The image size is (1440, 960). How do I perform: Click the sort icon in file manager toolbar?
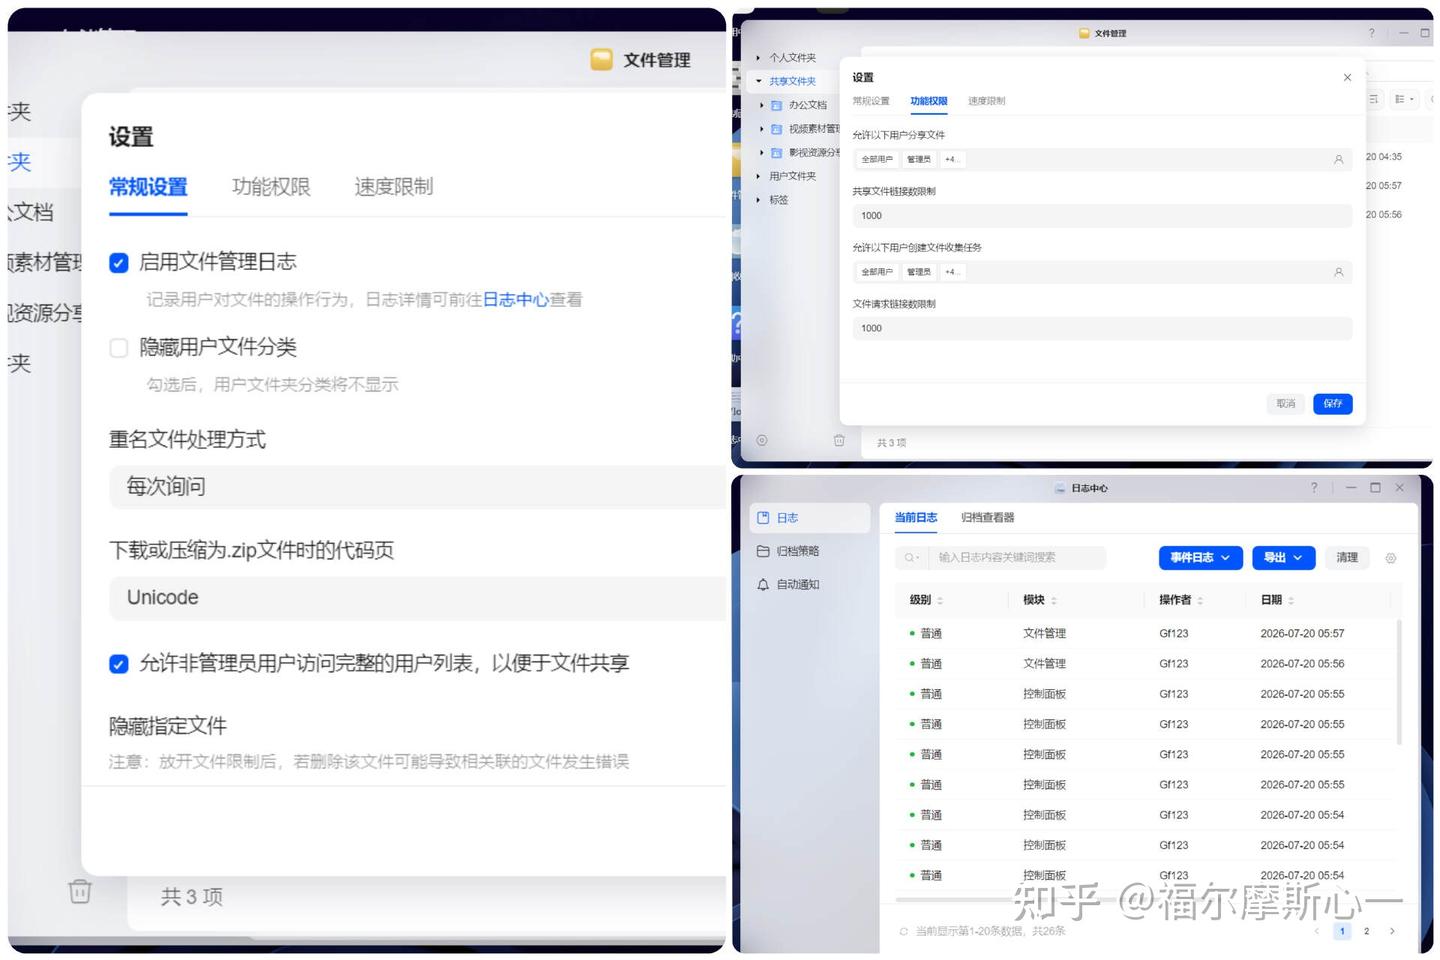pyautogui.click(x=1374, y=99)
